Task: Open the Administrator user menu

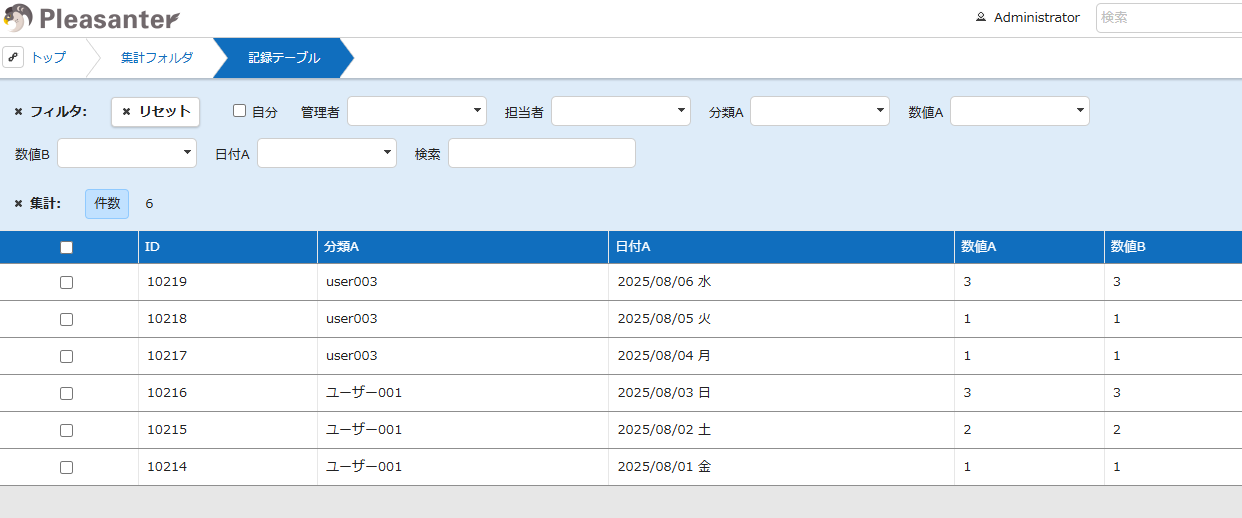Action: pyautogui.click(x=1028, y=18)
